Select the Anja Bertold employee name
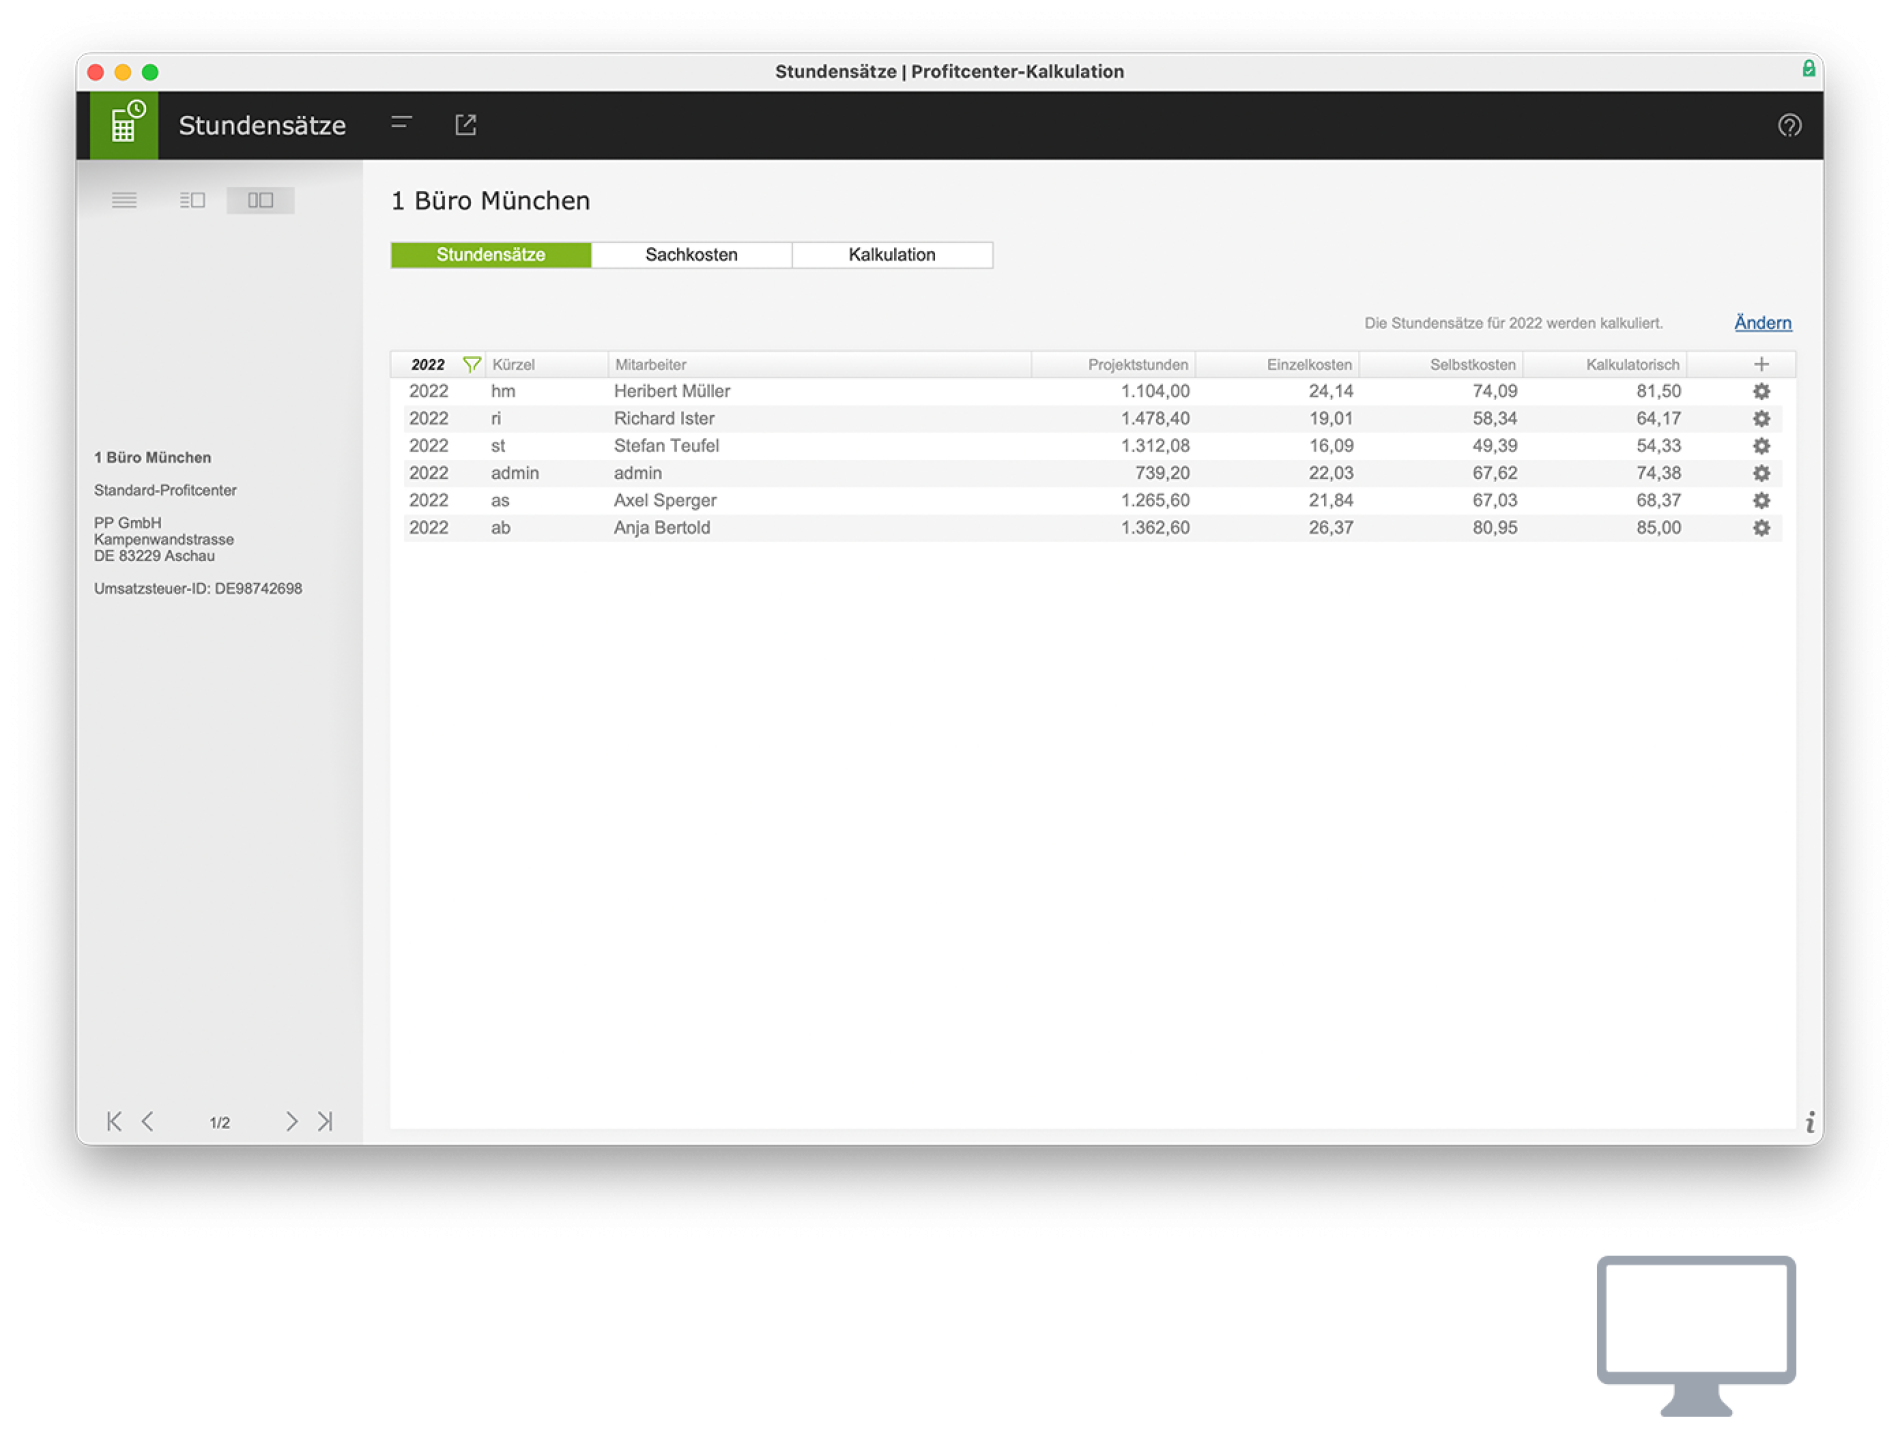 662,527
